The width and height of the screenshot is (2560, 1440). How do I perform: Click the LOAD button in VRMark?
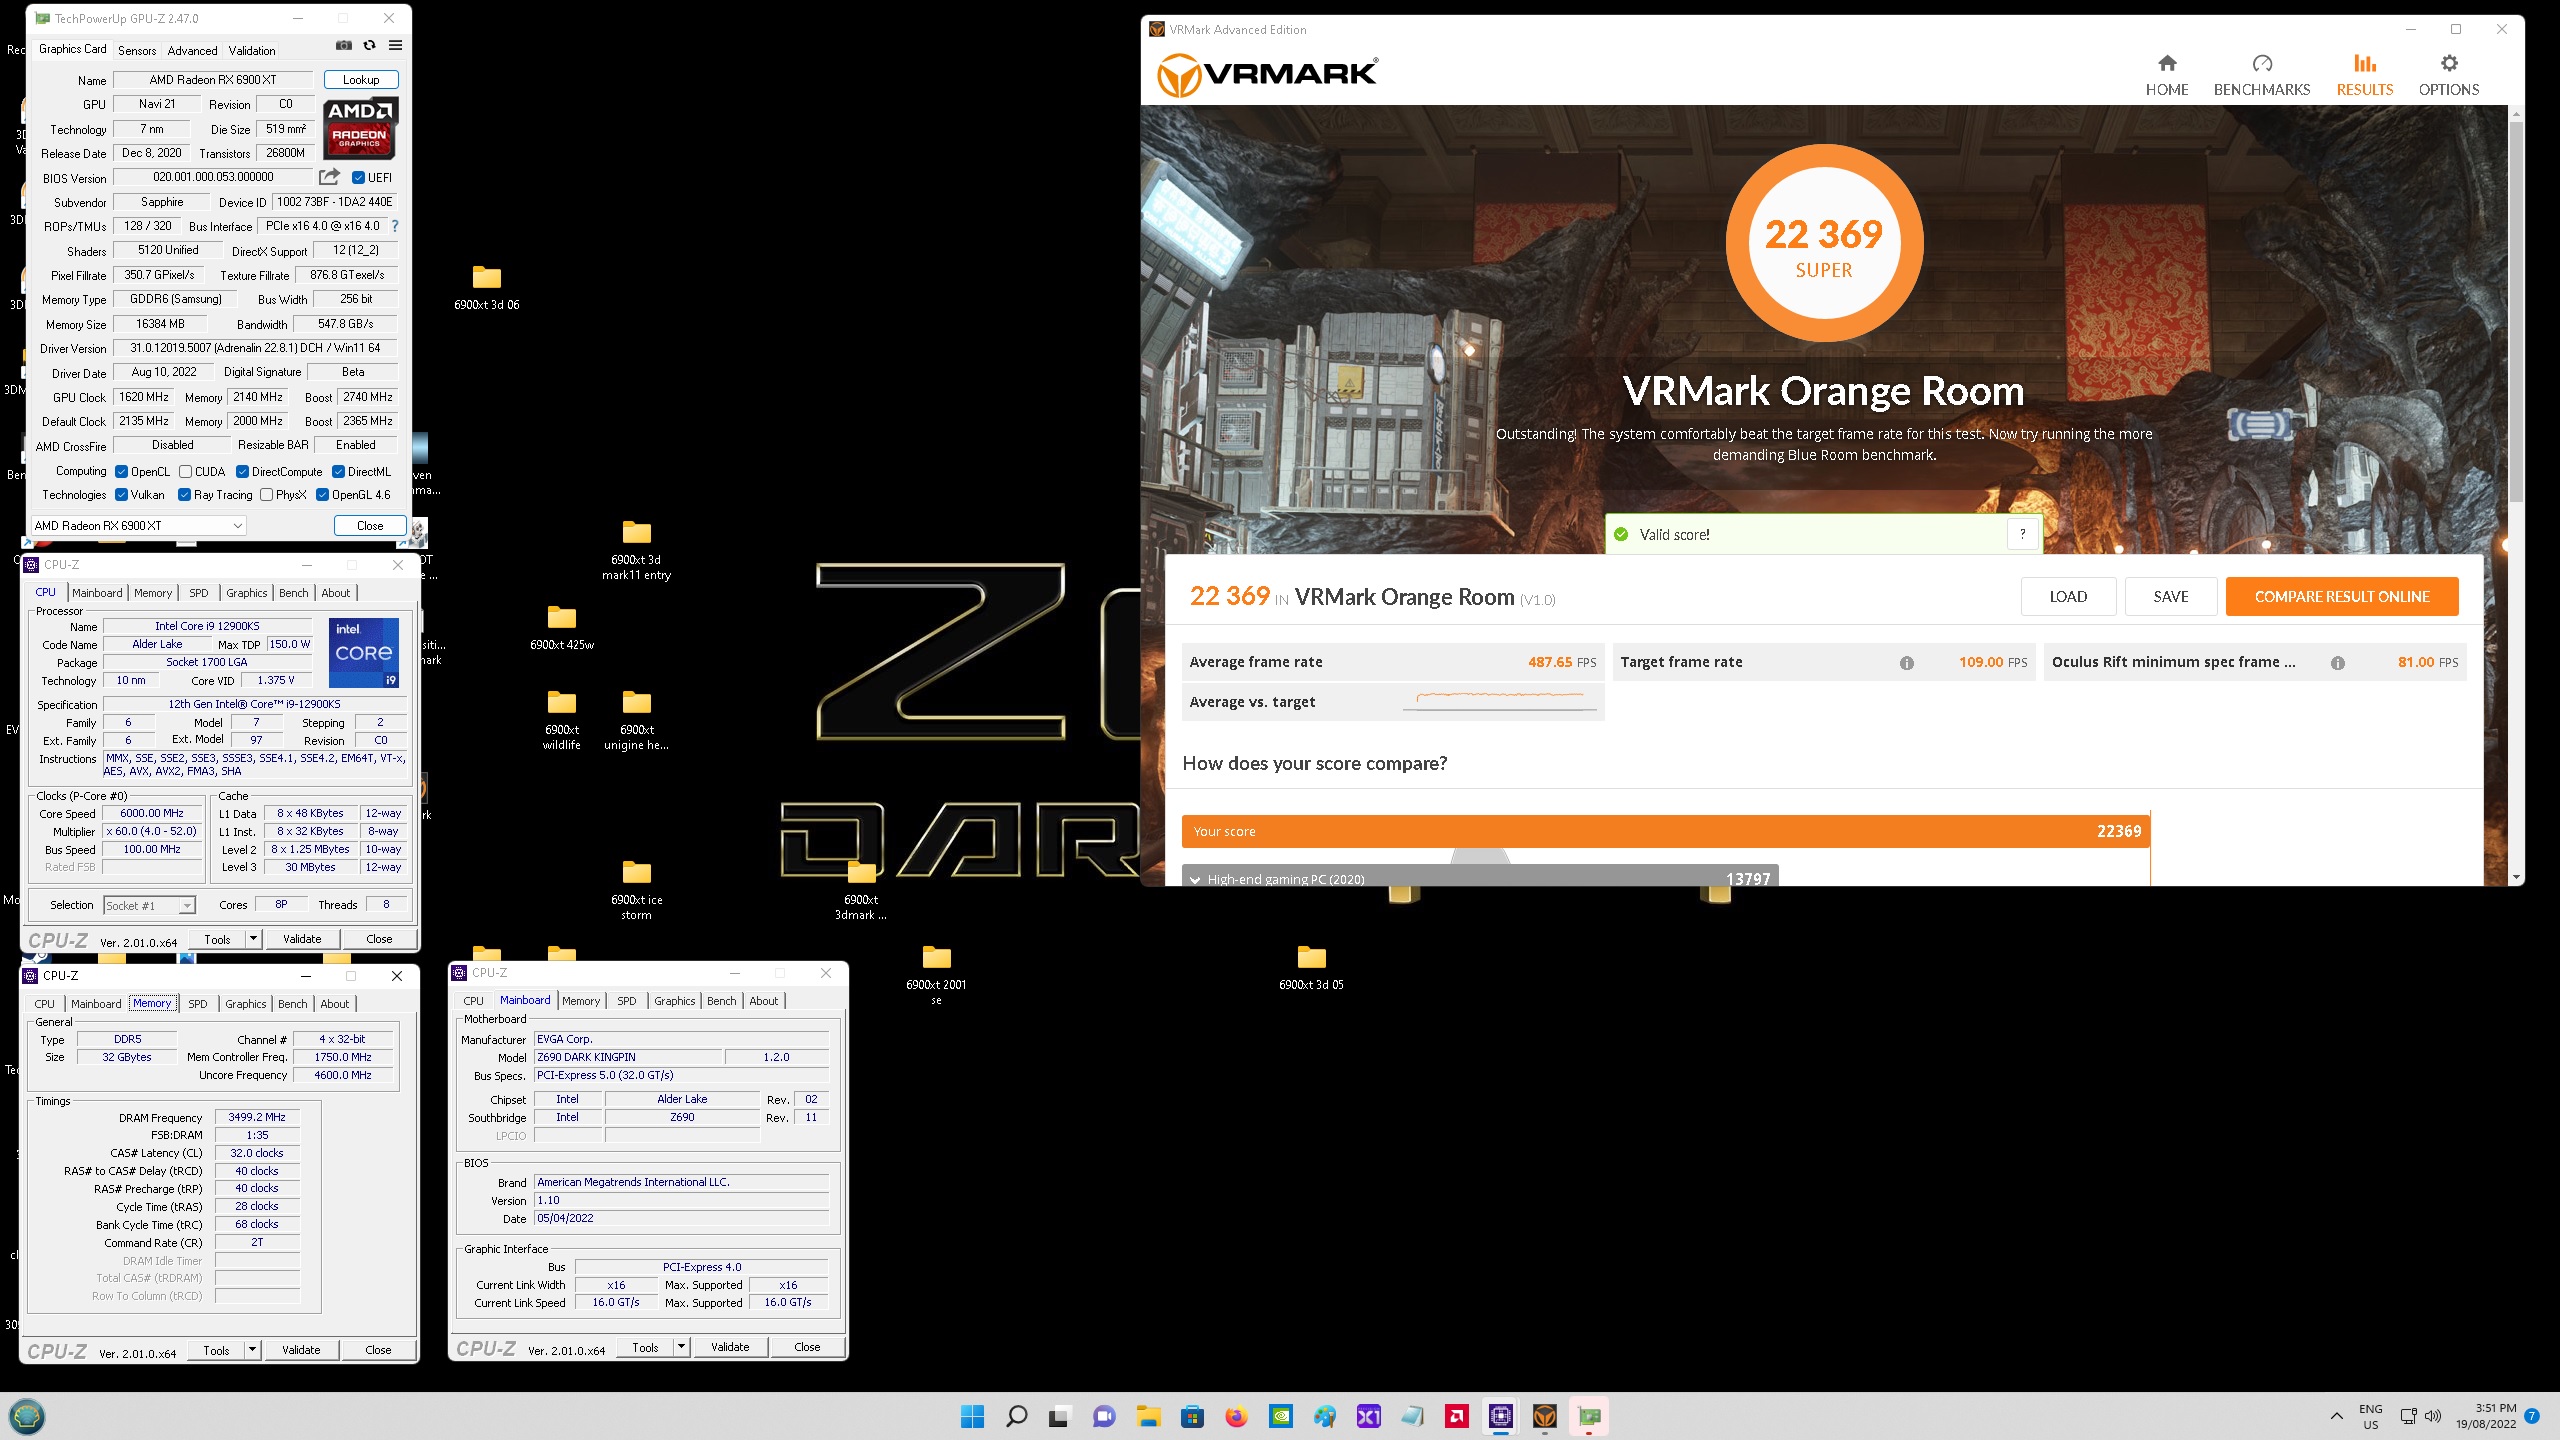pyautogui.click(x=2068, y=597)
